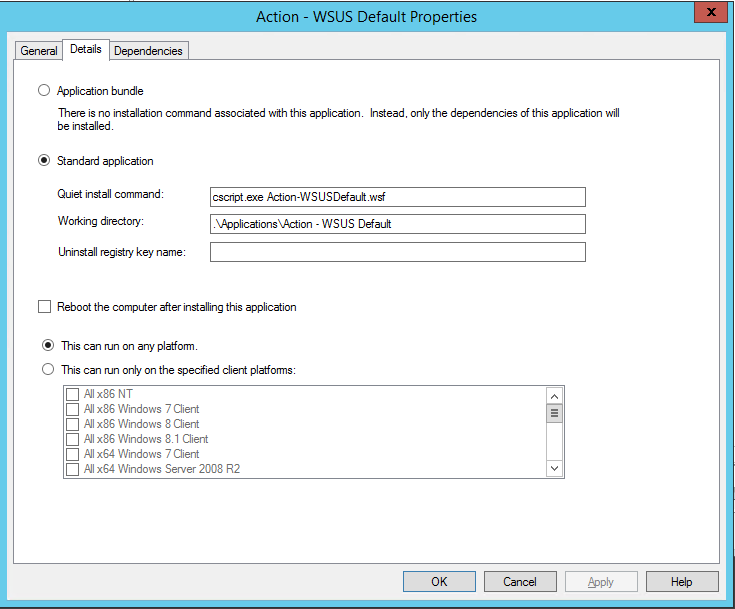Click the platform list scroll up arrow
The image size is (735, 609).
(x=554, y=395)
